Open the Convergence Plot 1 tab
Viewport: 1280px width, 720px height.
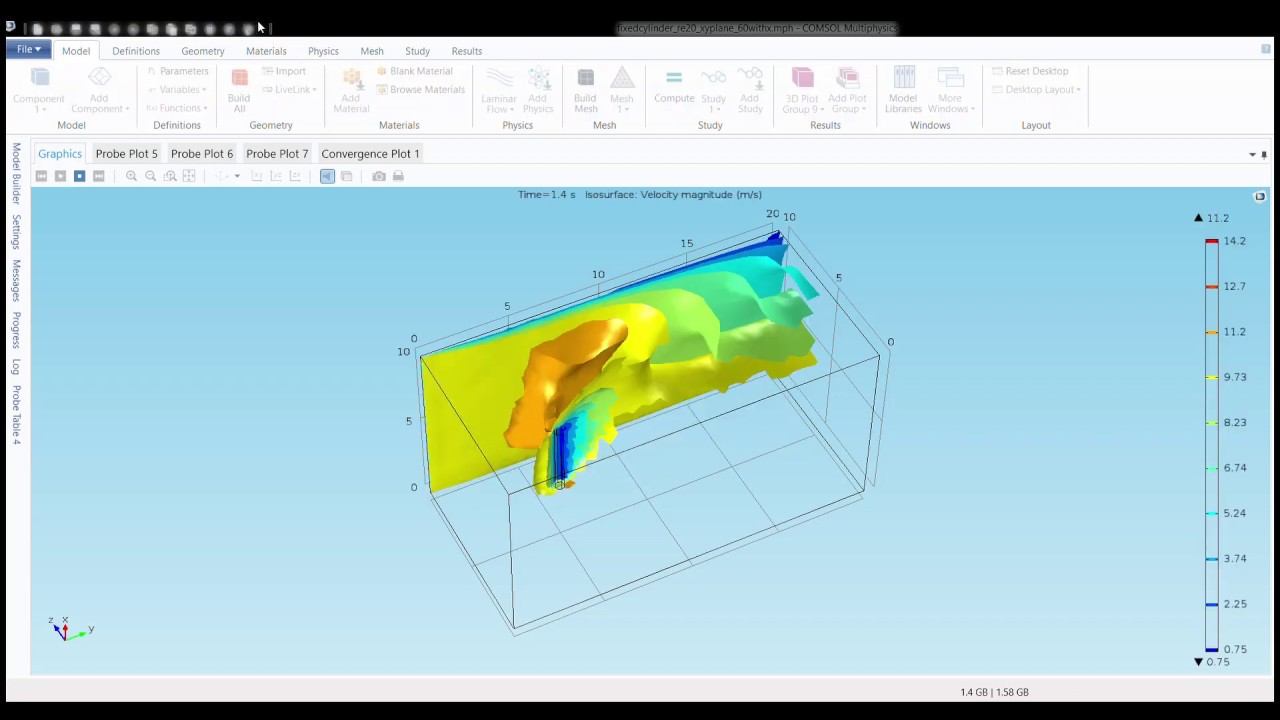pyautogui.click(x=370, y=153)
